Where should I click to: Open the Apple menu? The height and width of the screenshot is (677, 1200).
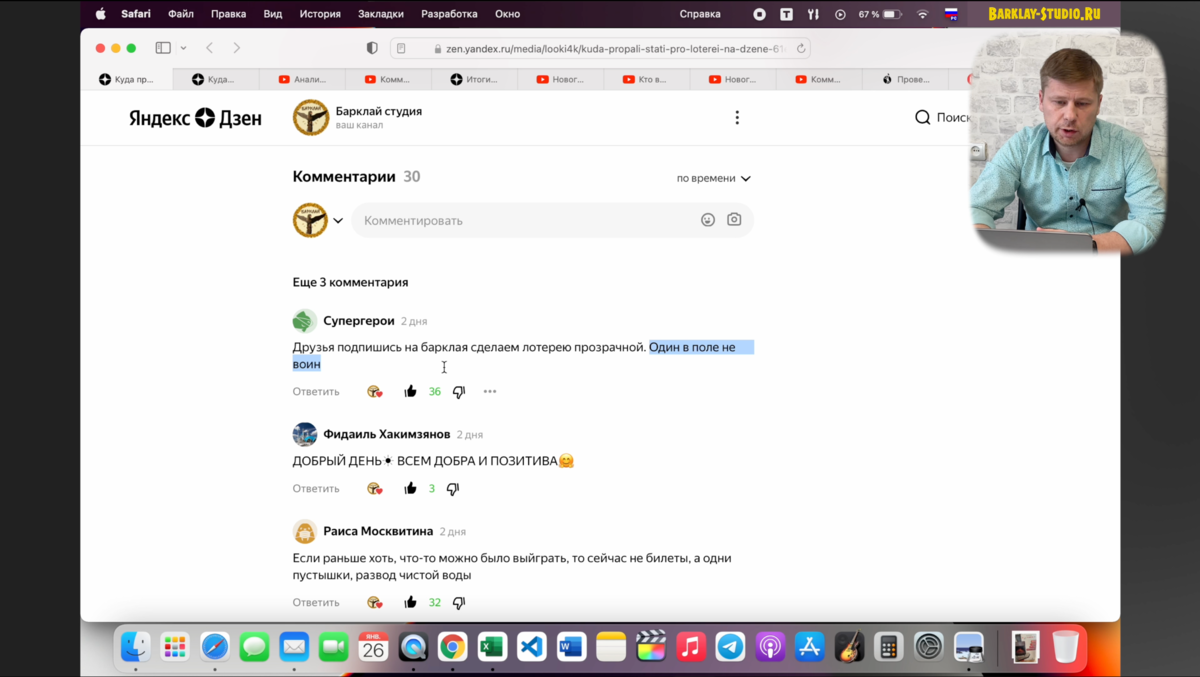click(100, 14)
